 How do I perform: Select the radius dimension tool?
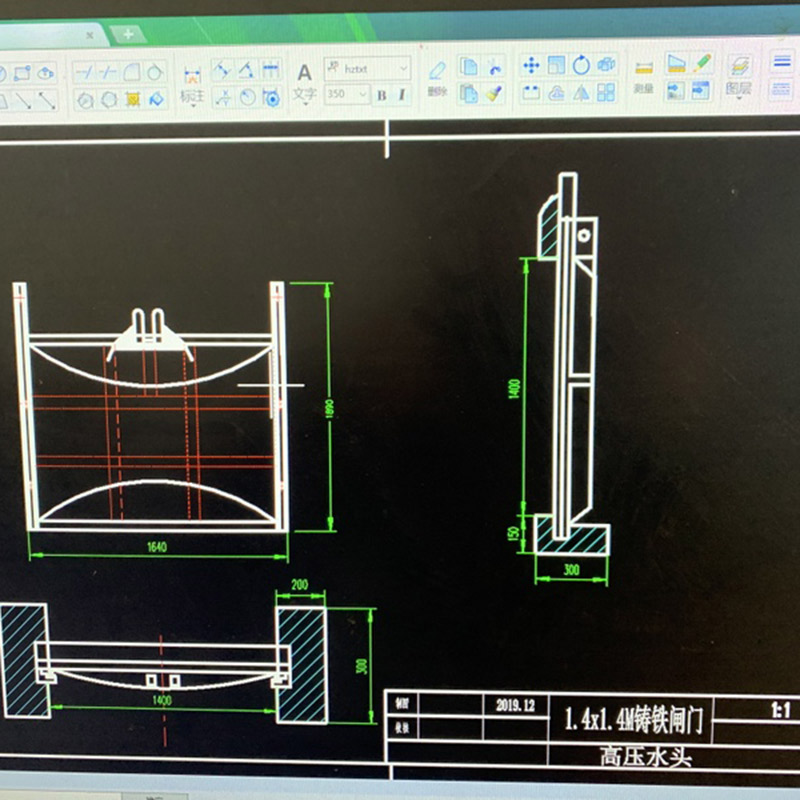pos(247,97)
